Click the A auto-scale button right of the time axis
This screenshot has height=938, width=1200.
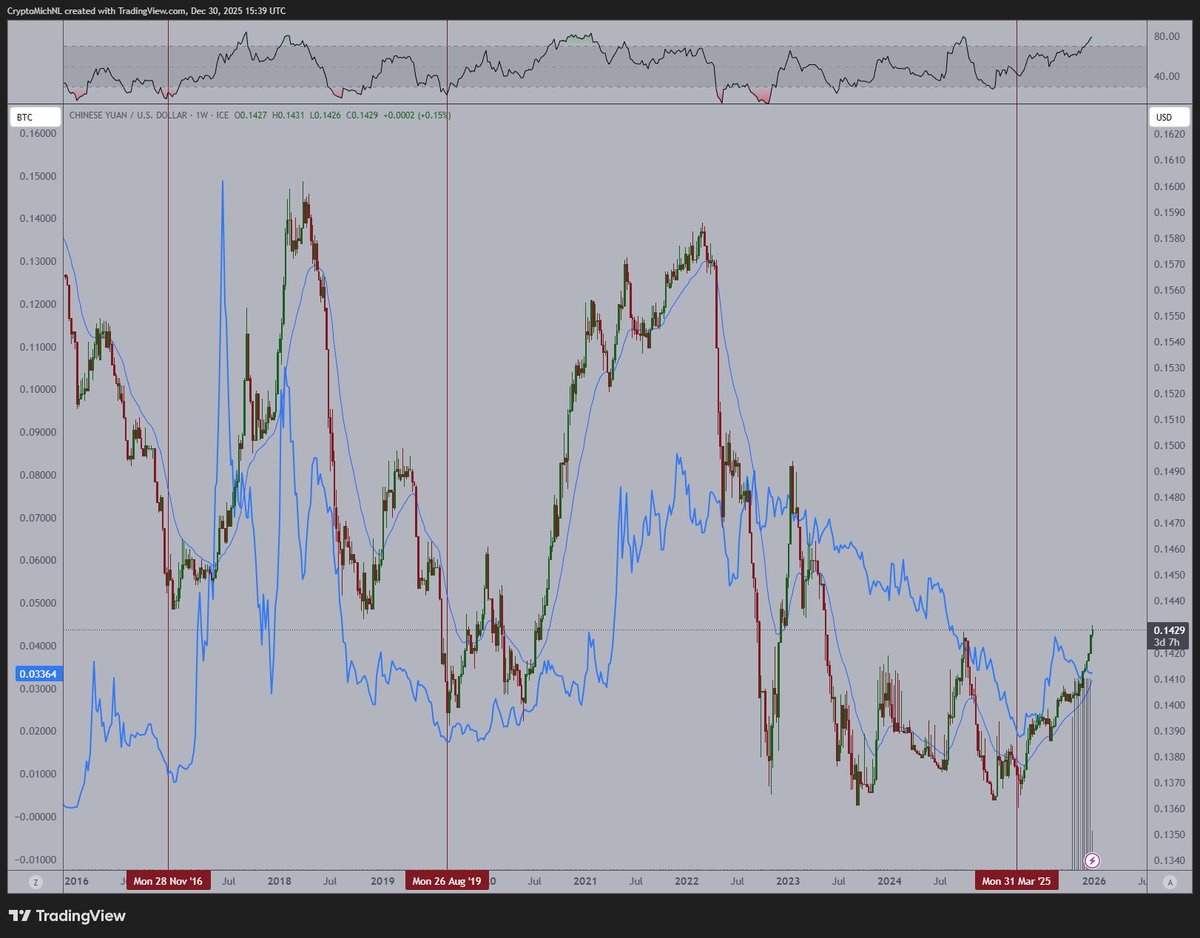[1168, 882]
